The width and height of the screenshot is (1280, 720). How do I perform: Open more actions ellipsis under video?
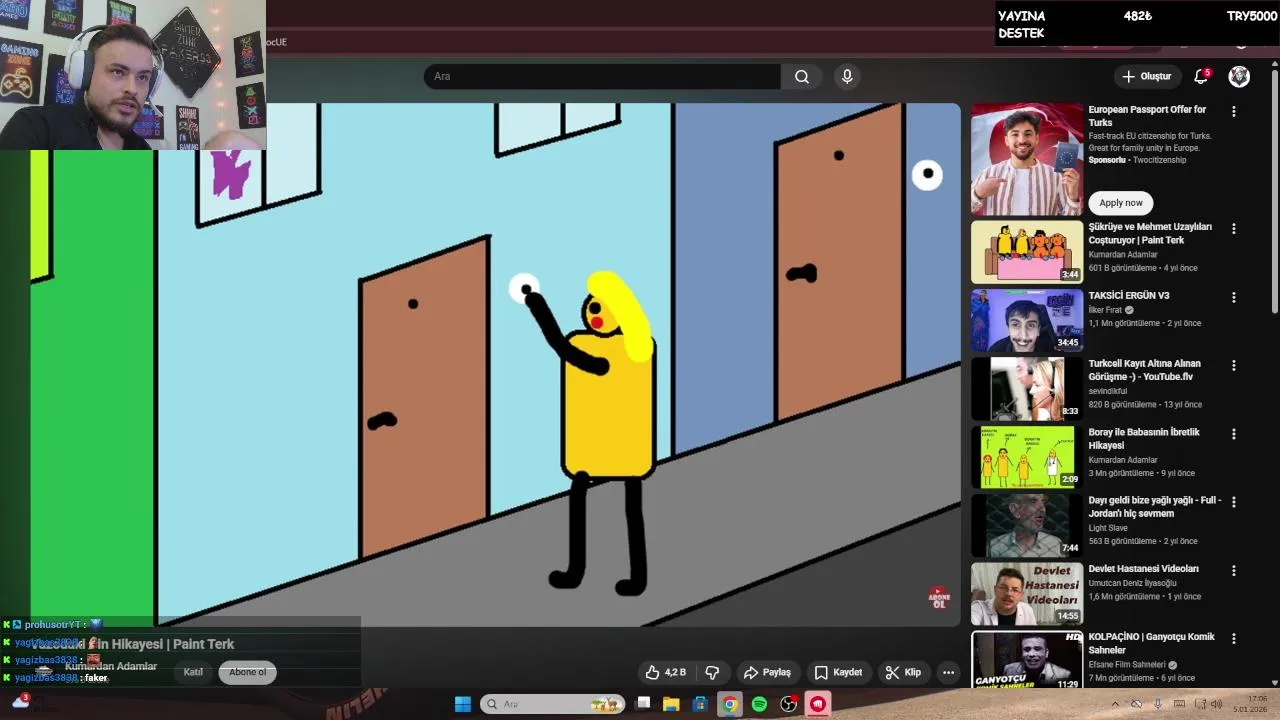point(948,672)
